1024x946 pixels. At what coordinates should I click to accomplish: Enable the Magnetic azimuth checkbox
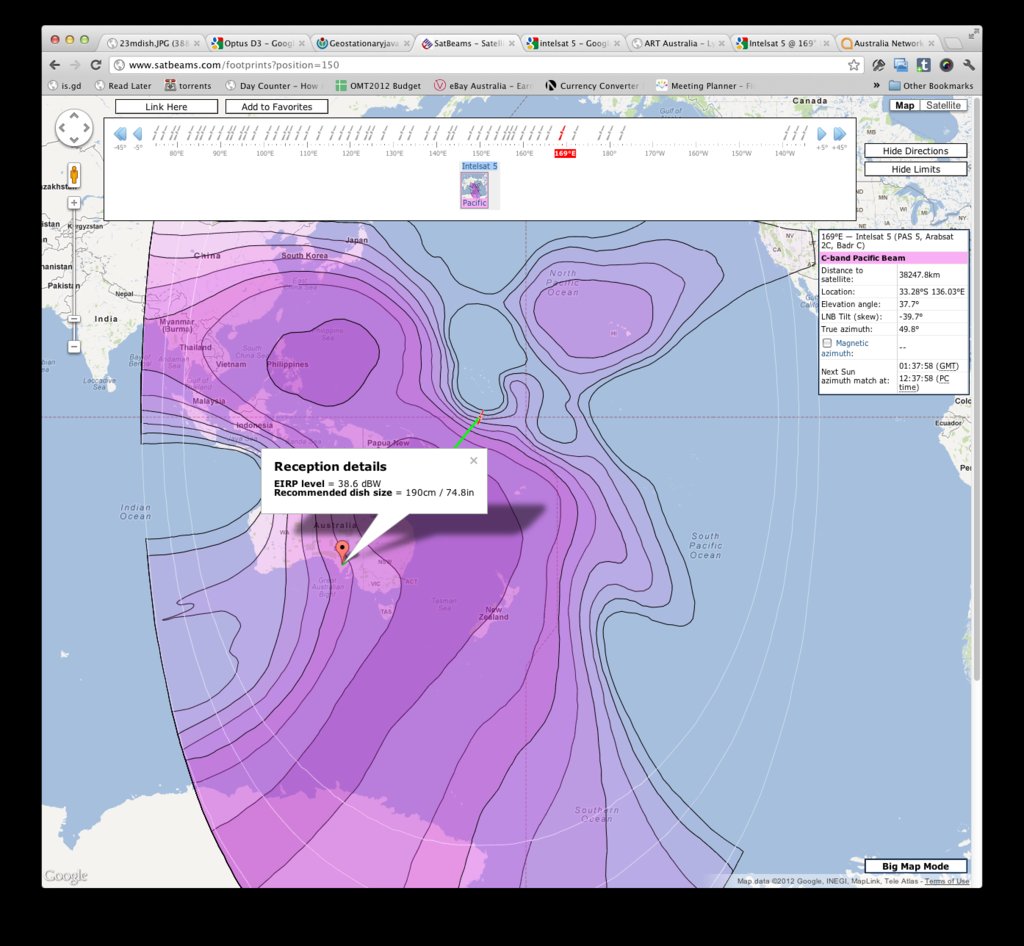[827, 343]
